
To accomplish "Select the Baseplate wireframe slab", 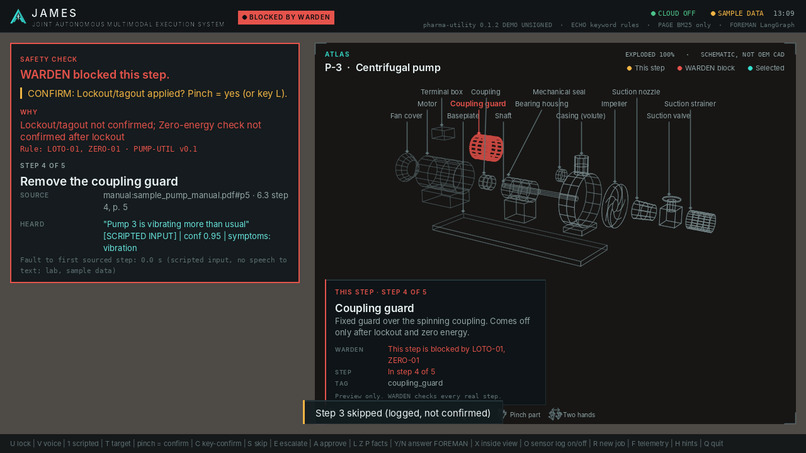I will (x=519, y=239).
